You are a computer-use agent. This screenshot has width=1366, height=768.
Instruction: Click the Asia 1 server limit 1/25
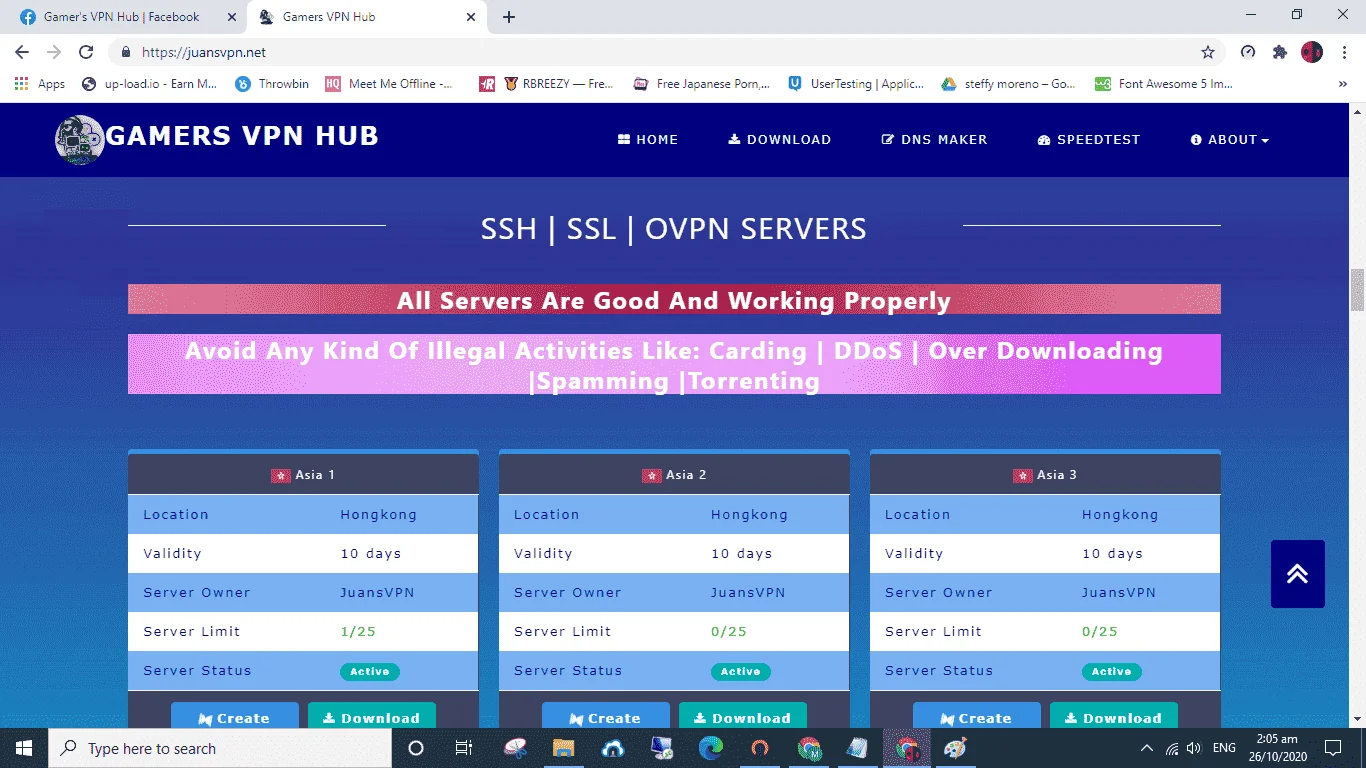[x=358, y=632]
